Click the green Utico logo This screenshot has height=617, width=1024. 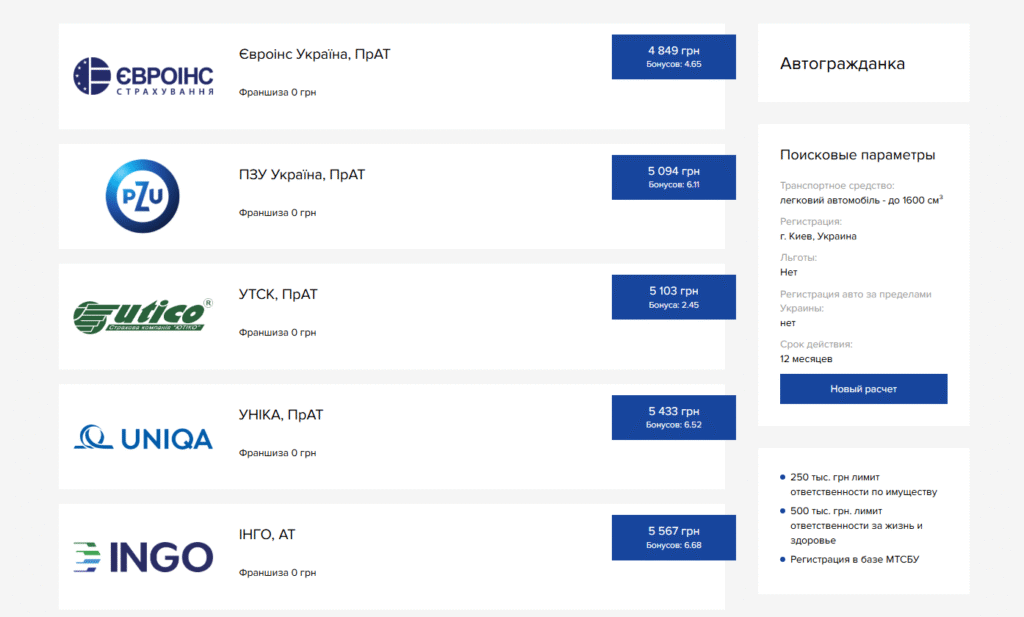(x=143, y=316)
